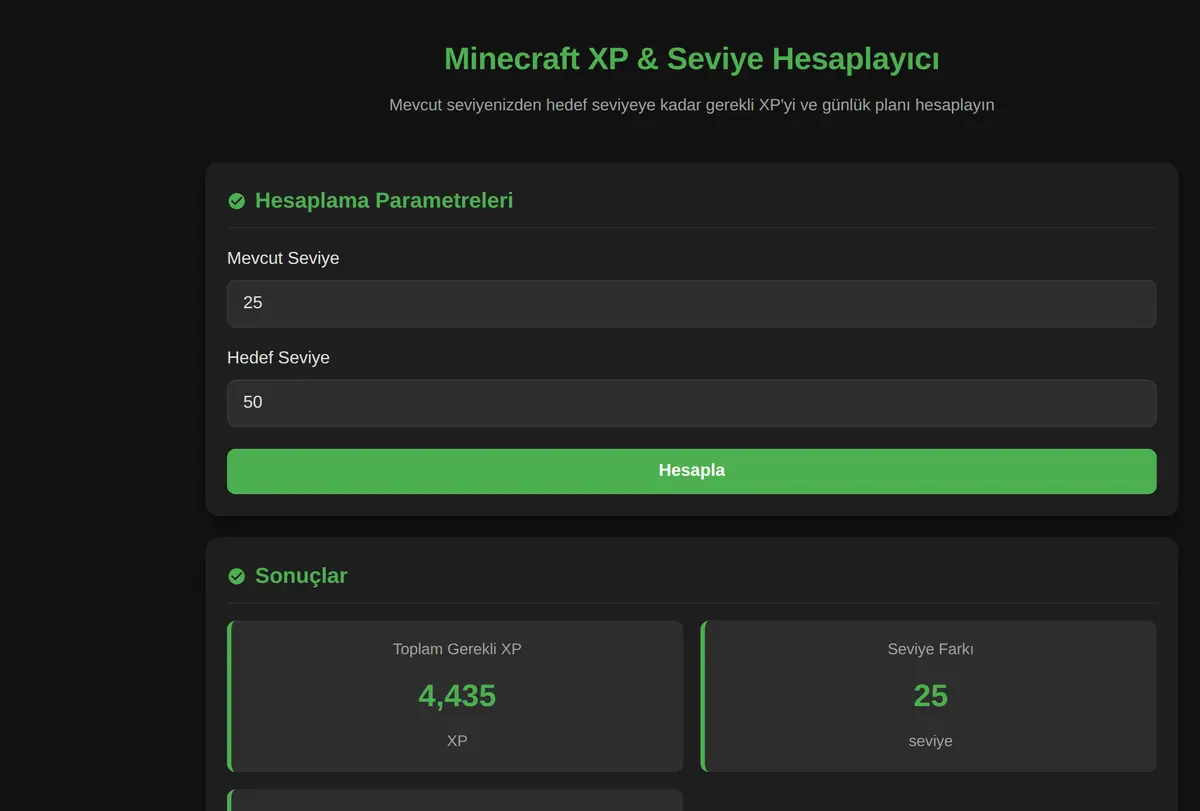Click the XP unit text under 4,435
The height and width of the screenshot is (811, 1200).
pos(457,741)
